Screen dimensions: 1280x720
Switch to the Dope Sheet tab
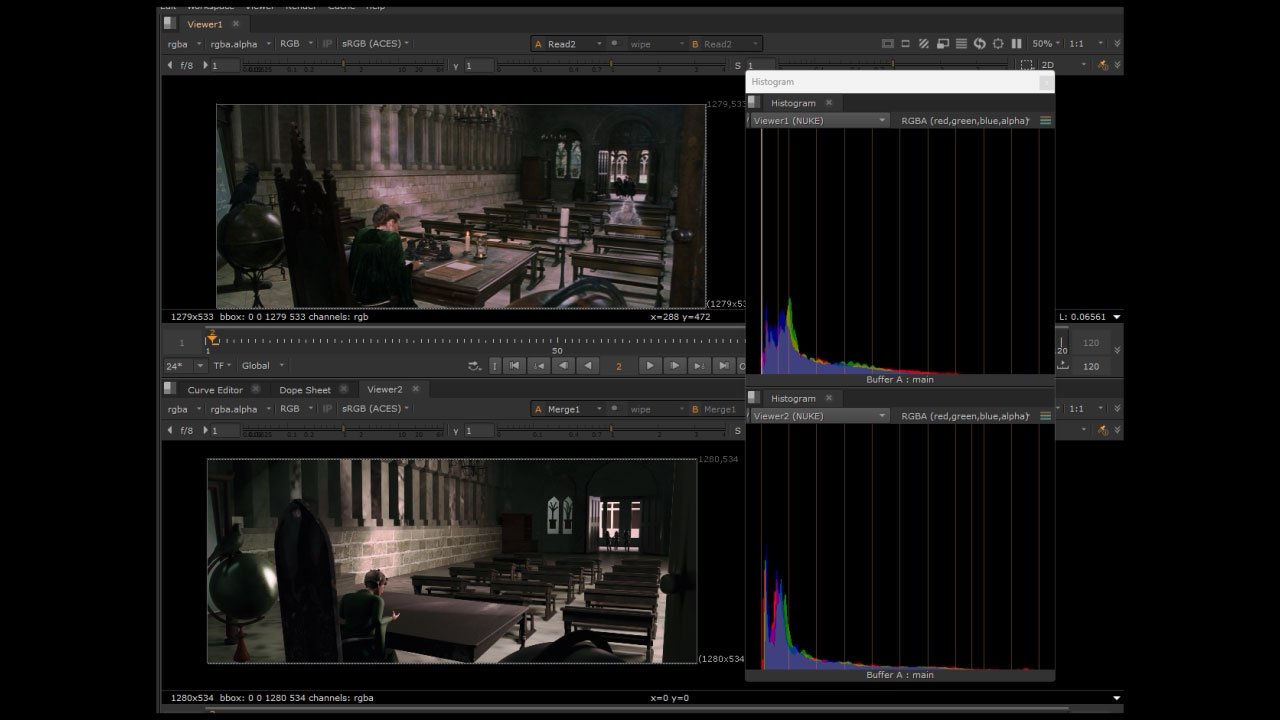coord(305,390)
